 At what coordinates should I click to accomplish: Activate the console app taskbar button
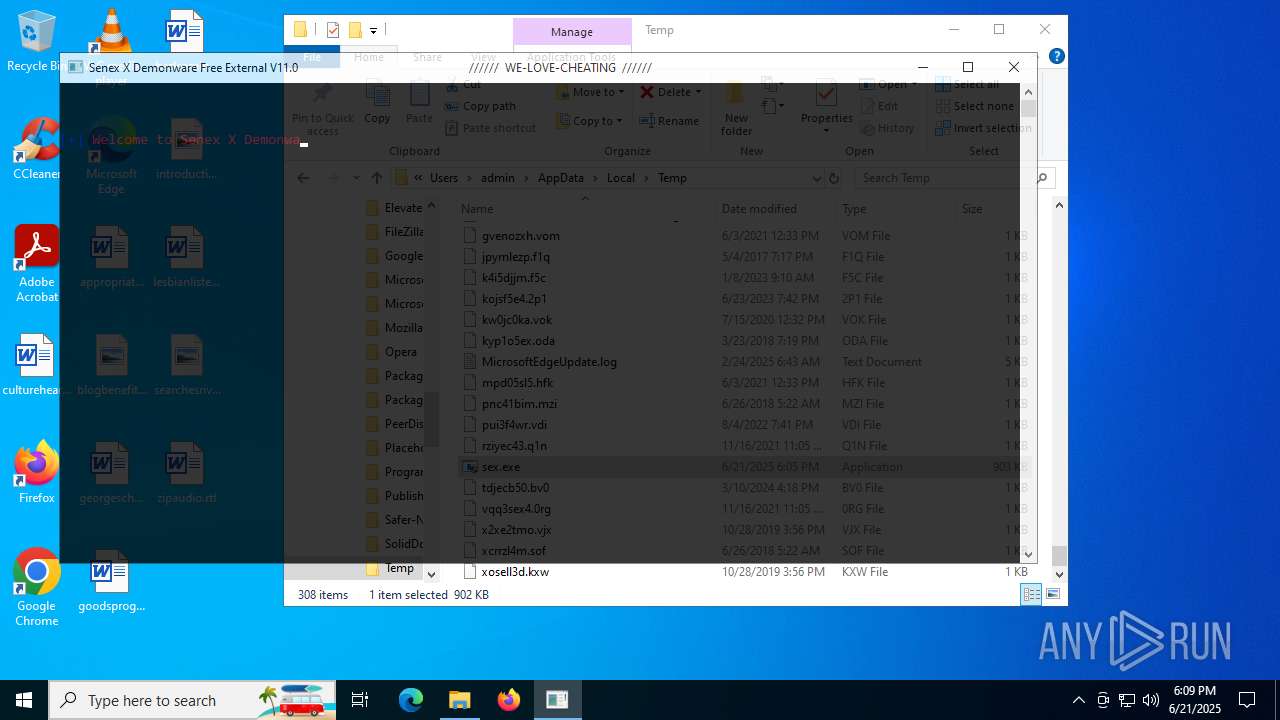click(x=557, y=700)
